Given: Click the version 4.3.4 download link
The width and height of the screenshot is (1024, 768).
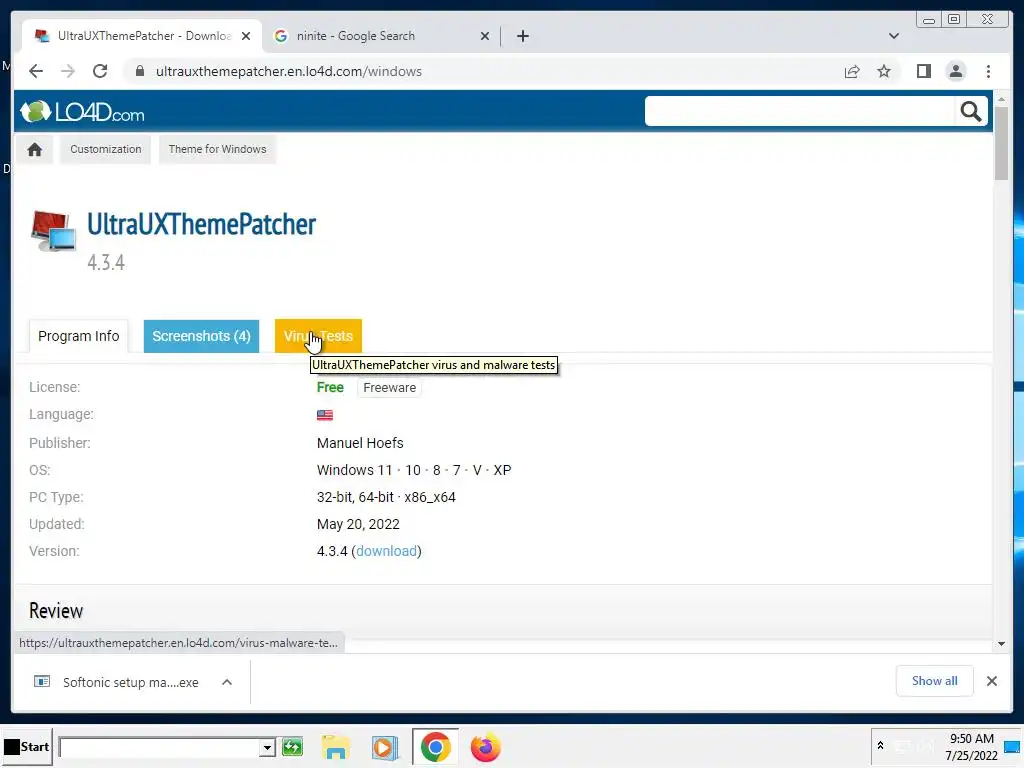Looking at the screenshot, I should tap(386, 551).
